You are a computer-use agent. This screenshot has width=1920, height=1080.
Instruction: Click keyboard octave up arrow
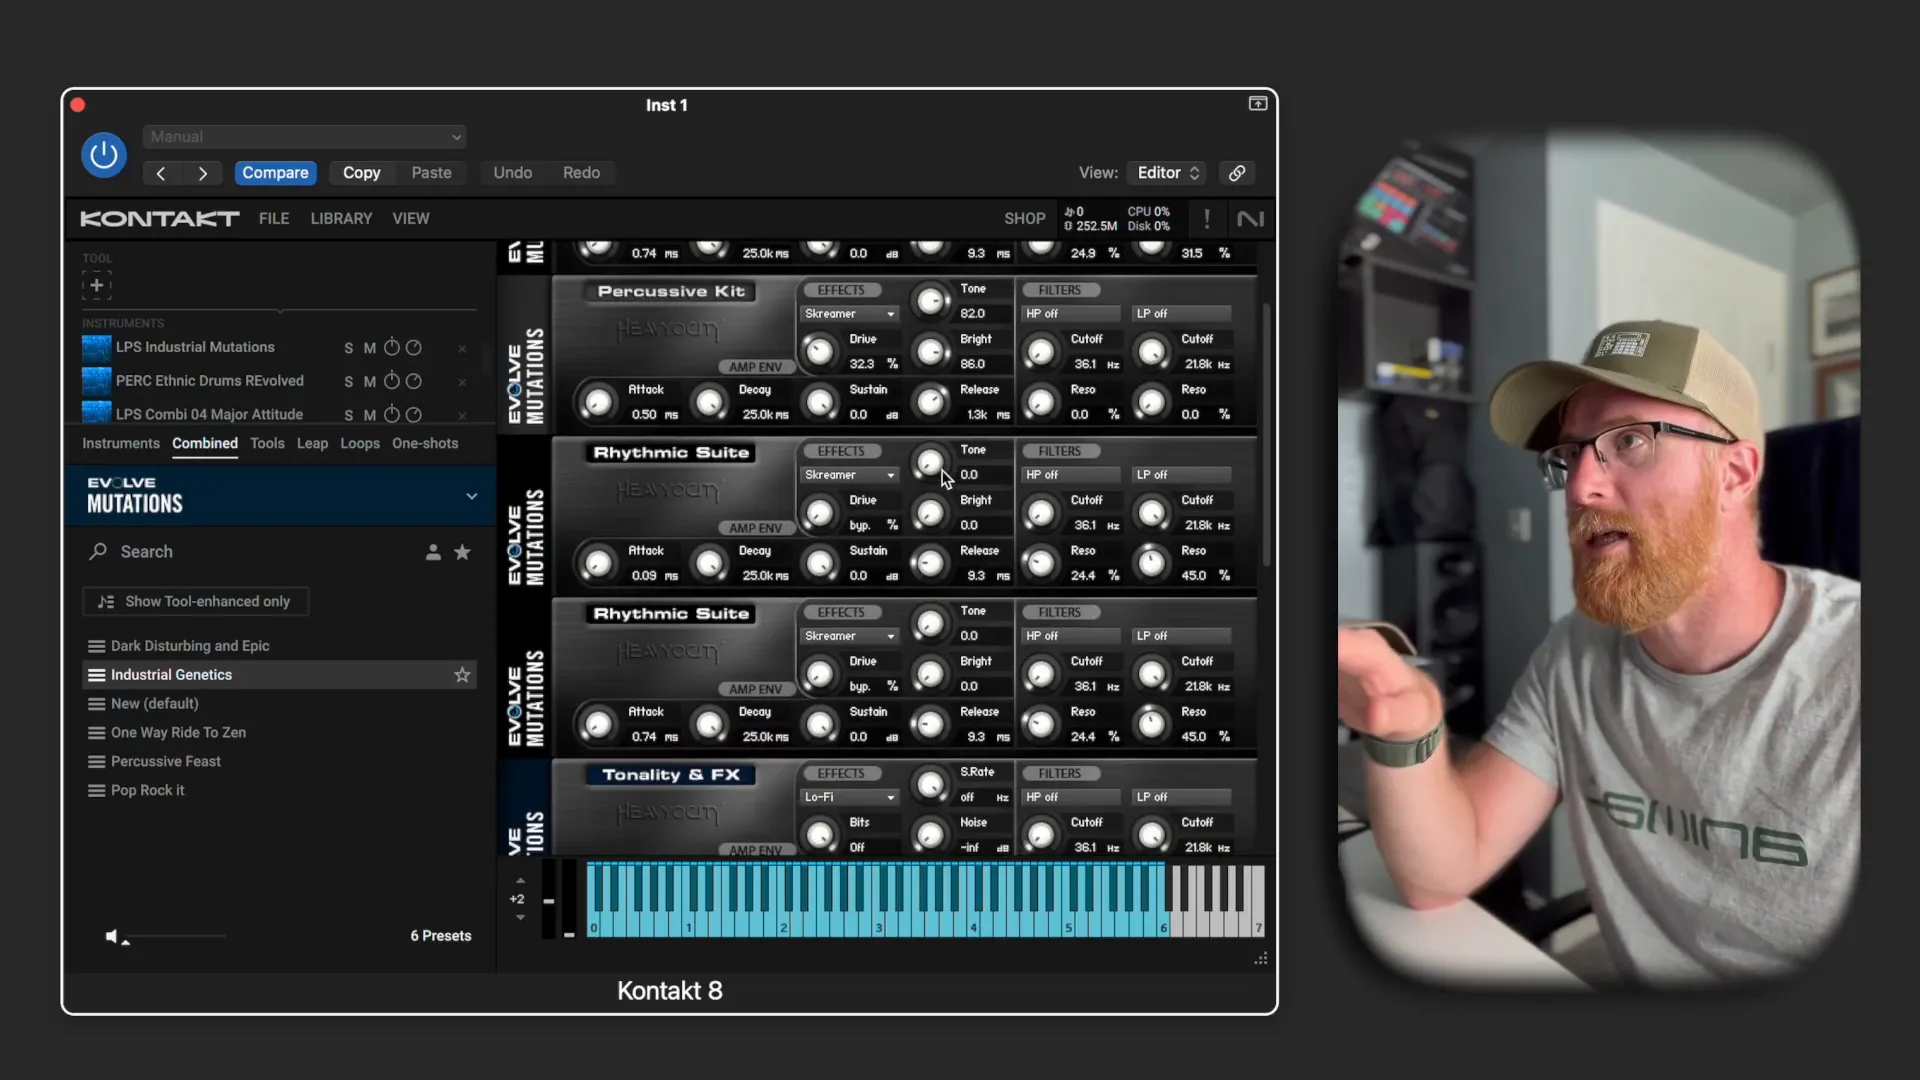520,881
